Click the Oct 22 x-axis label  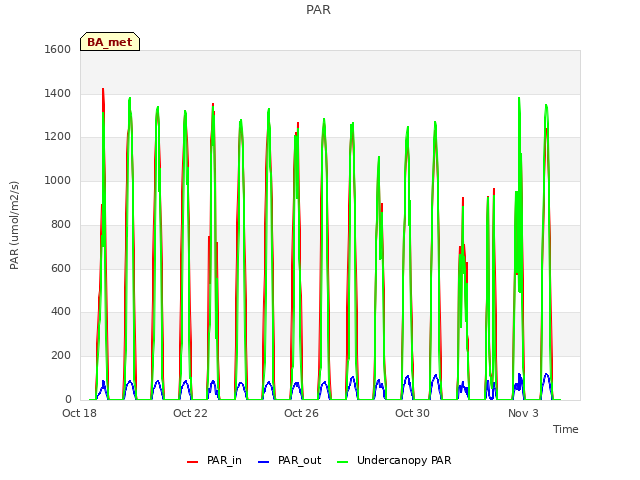coord(190,413)
